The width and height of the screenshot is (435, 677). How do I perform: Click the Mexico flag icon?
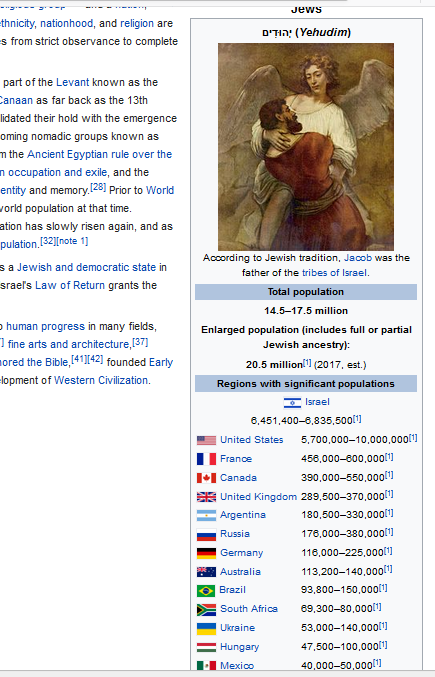(x=206, y=666)
